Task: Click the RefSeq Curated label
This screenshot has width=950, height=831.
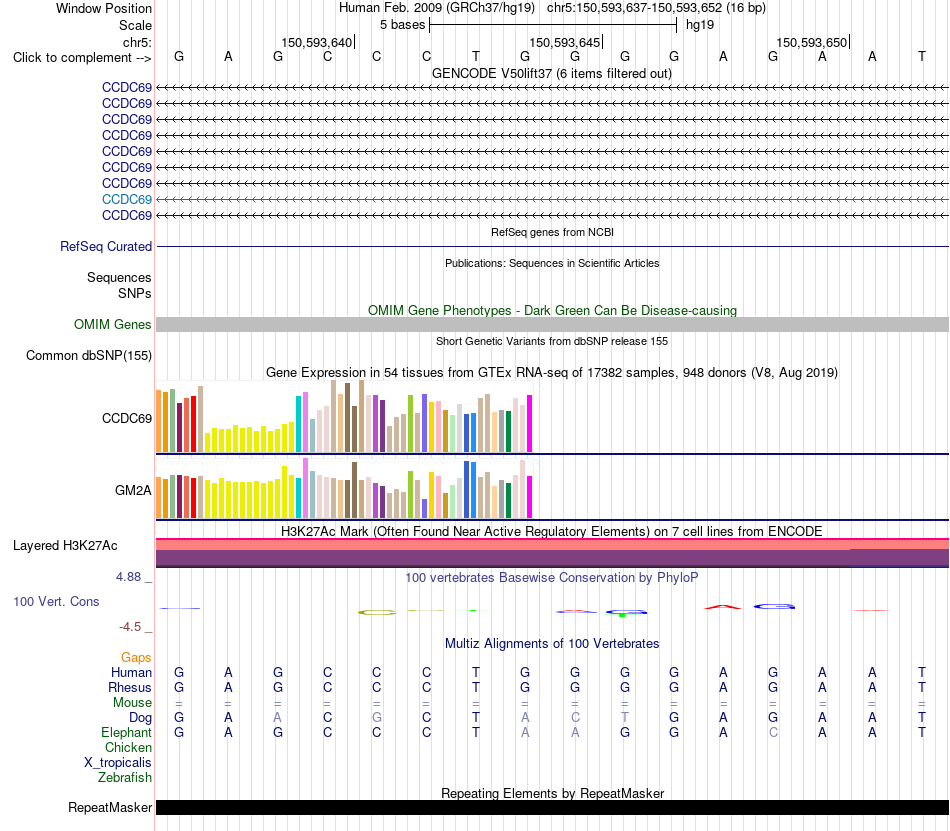Action: click(x=106, y=247)
